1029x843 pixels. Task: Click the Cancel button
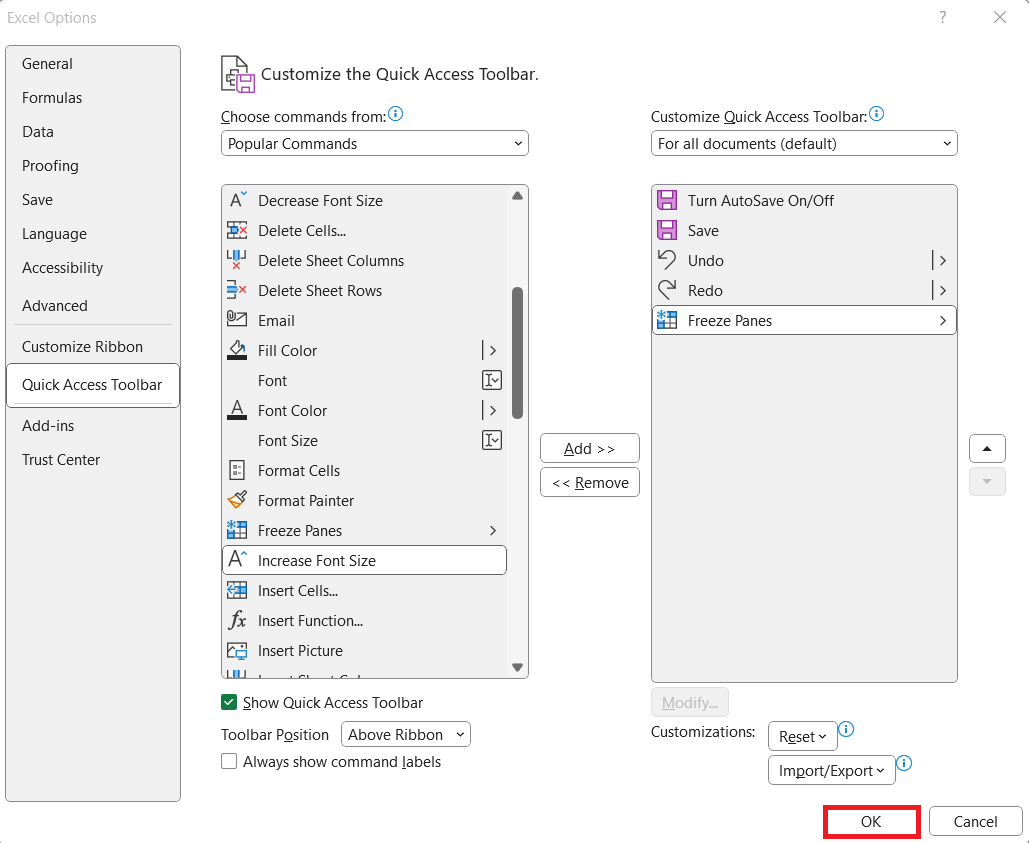point(975,822)
